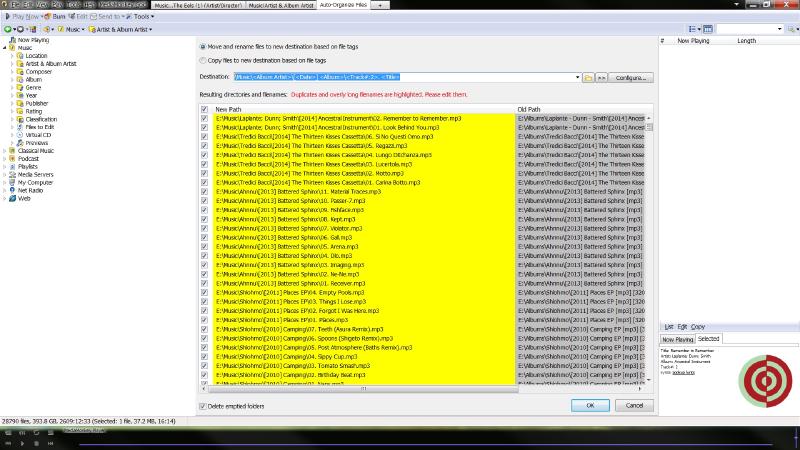
Task: Expand the Classical Music tree node
Action: click(x=5, y=151)
